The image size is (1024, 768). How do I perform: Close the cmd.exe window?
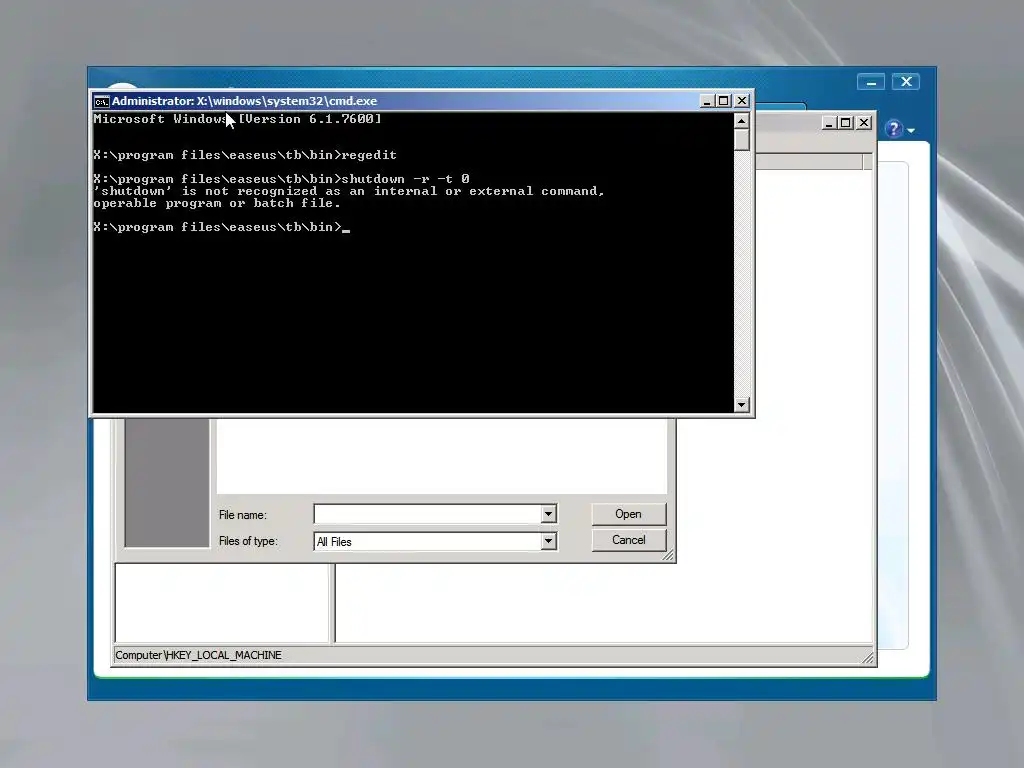(741, 101)
